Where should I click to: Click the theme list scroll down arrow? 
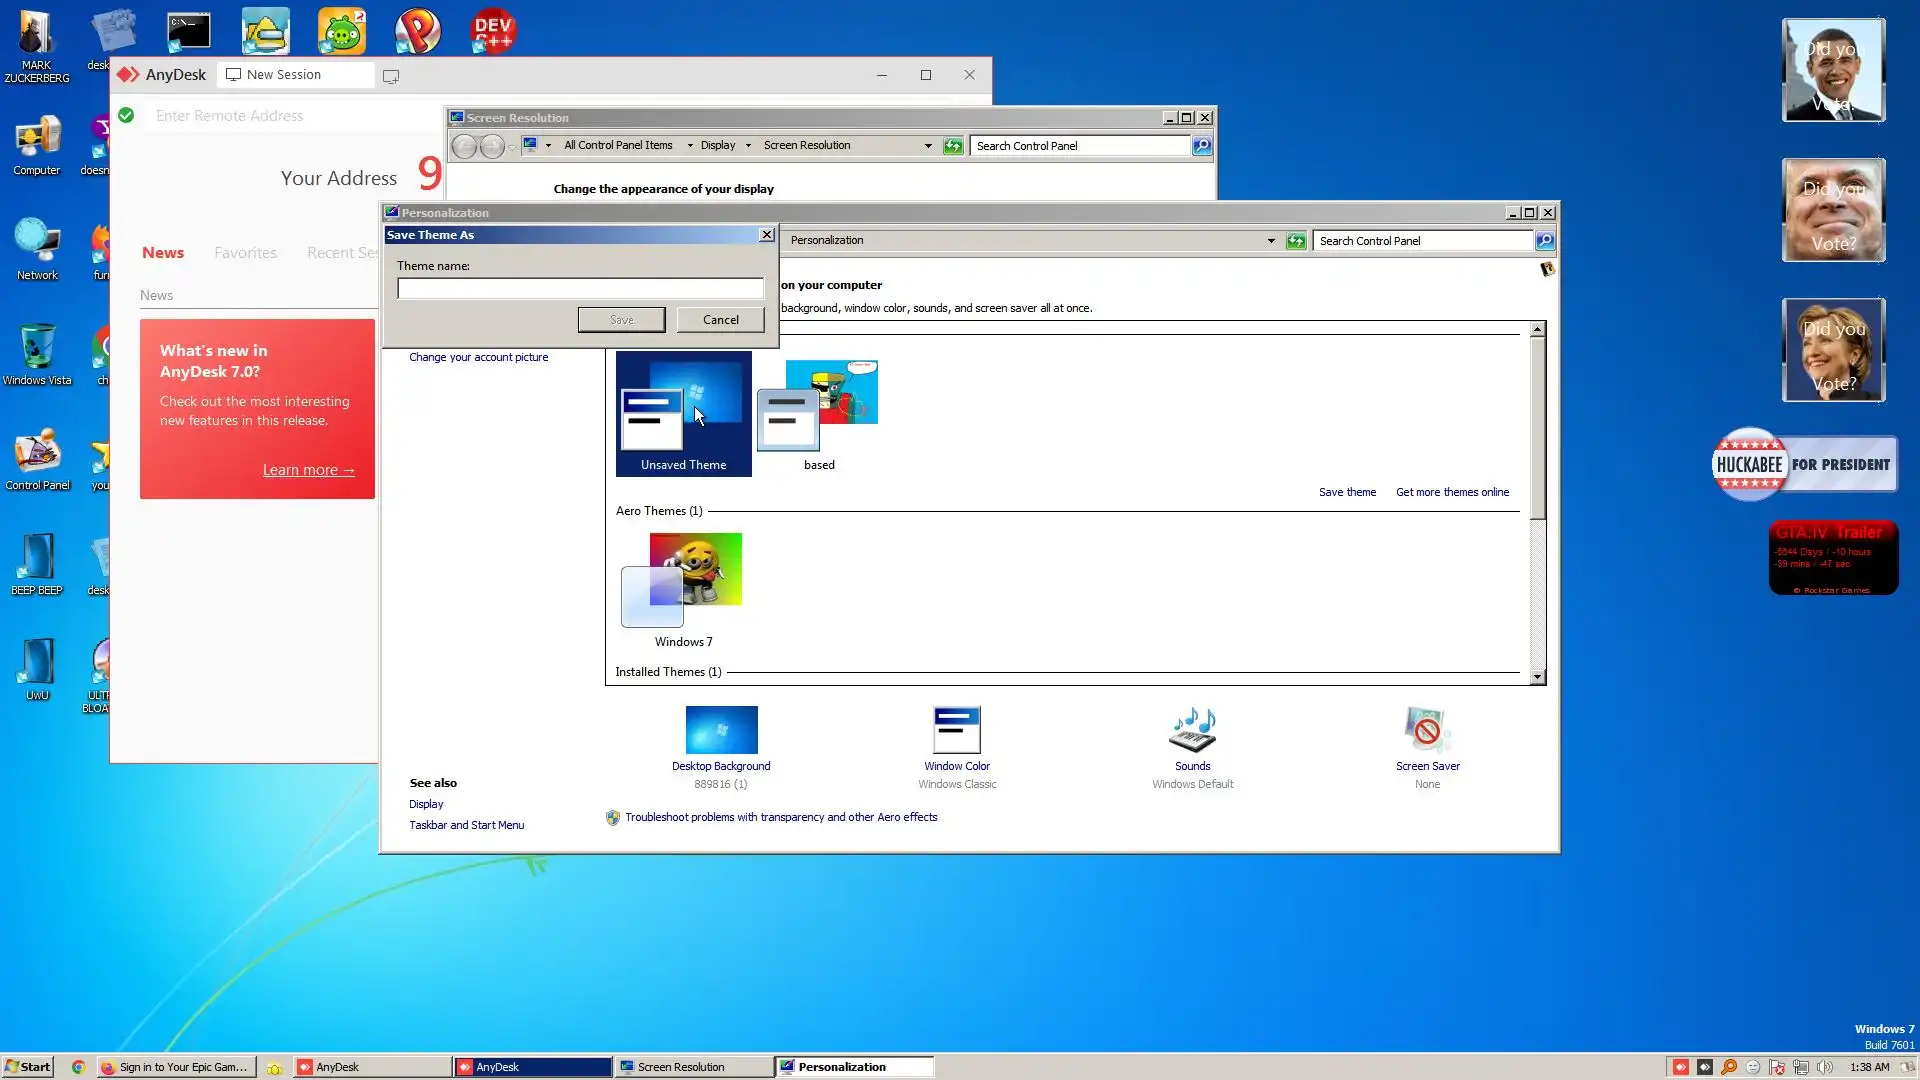[x=1537, y=677]
